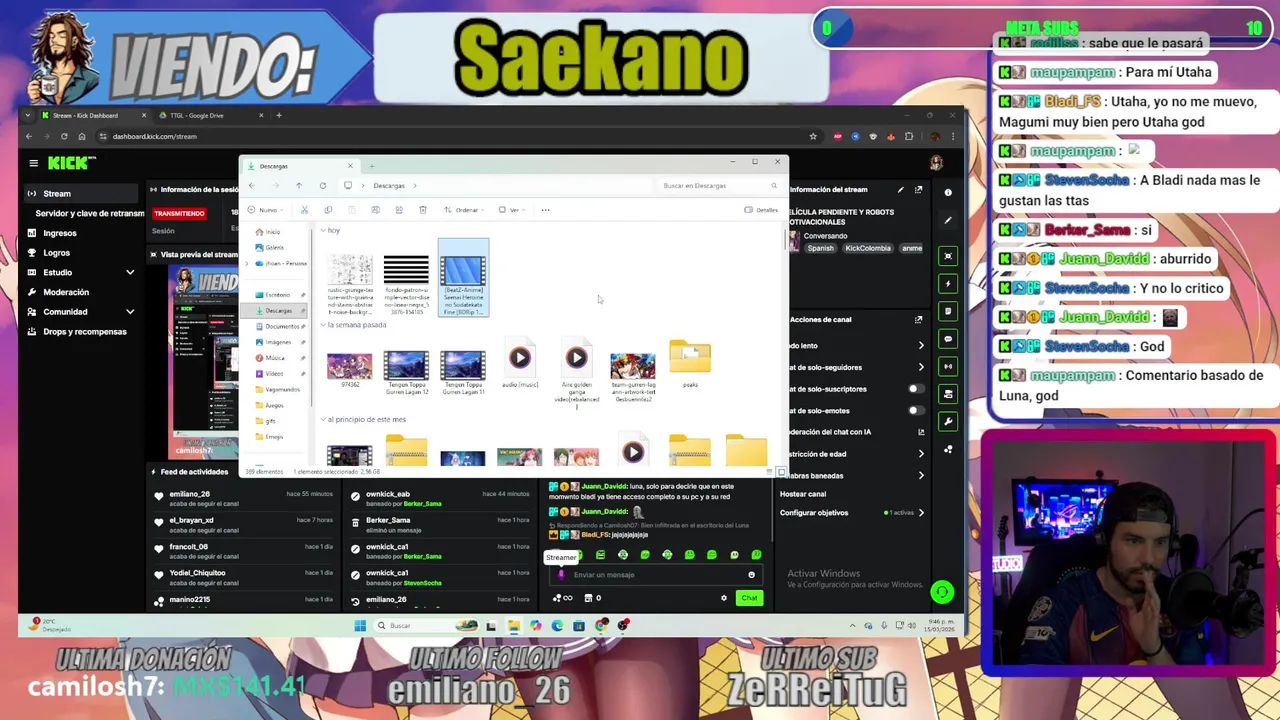Open Galería in Explorer navigation
1280x720 pixels.
point(270,247)
